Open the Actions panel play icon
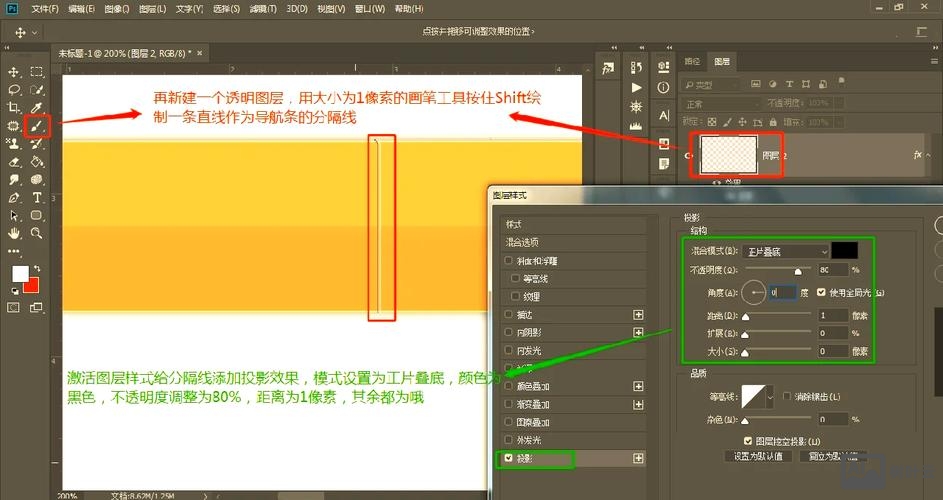 point(636,87)
